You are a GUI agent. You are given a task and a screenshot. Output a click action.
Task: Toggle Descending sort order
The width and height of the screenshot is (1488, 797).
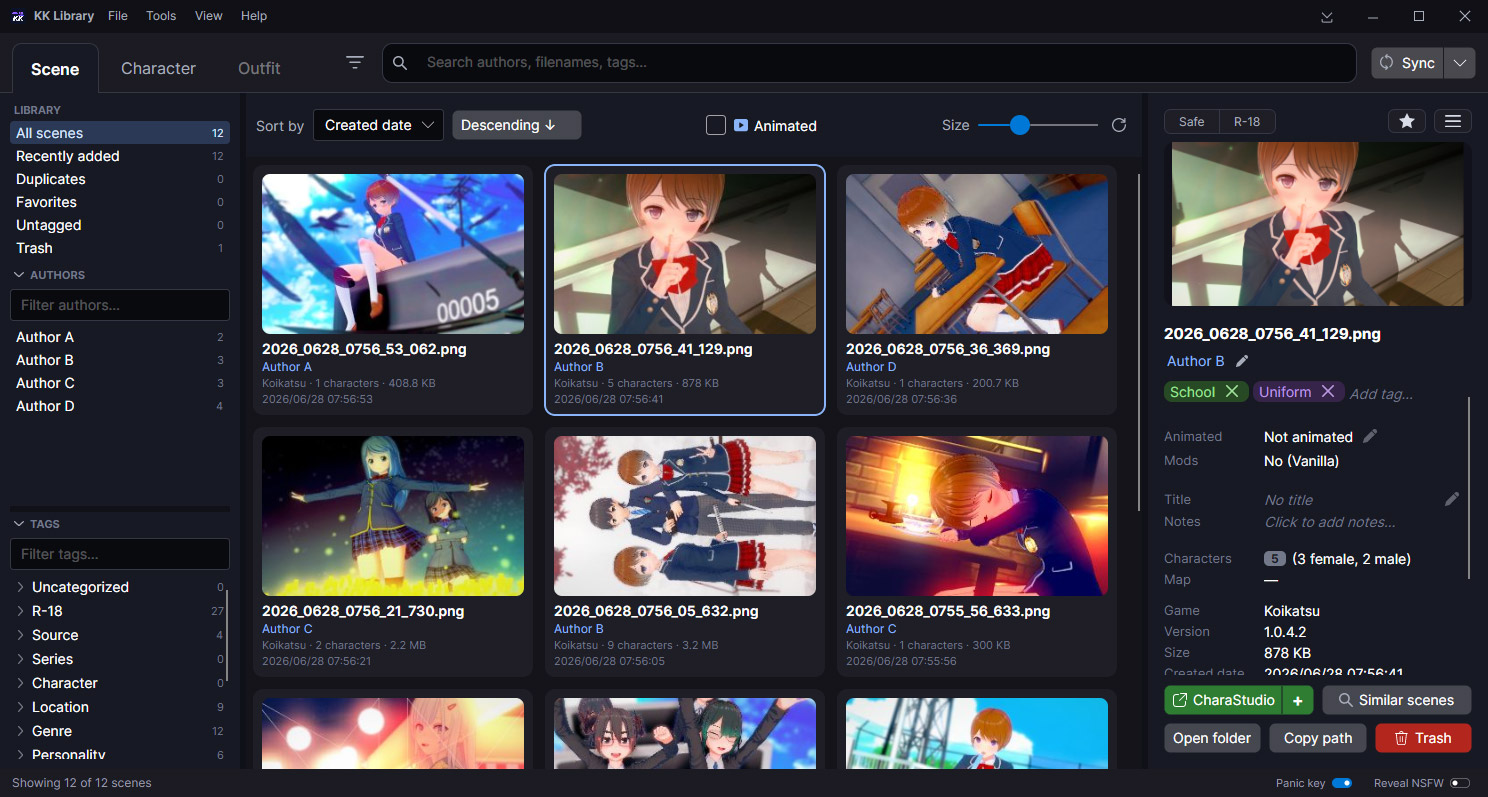517,125
